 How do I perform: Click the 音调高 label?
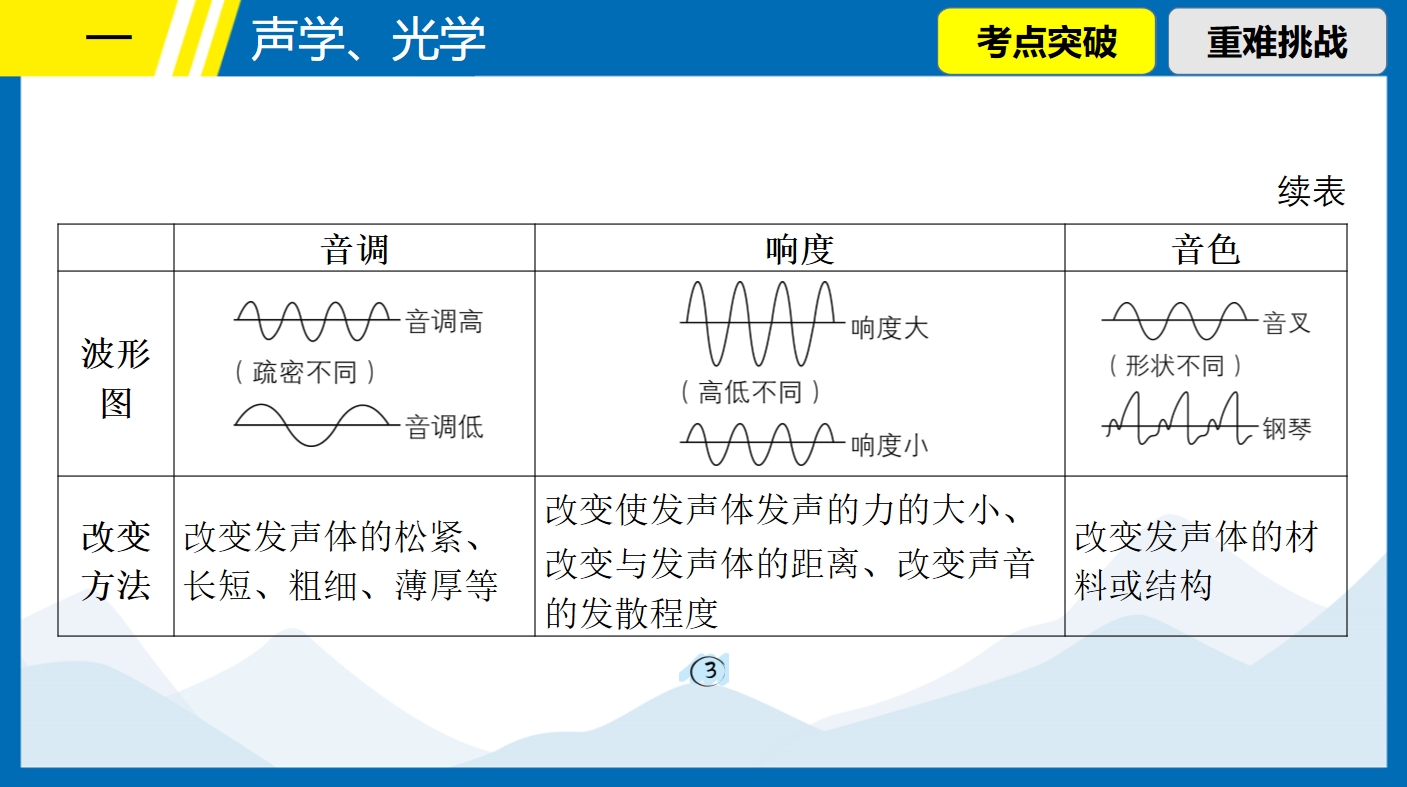click(445, 322)
